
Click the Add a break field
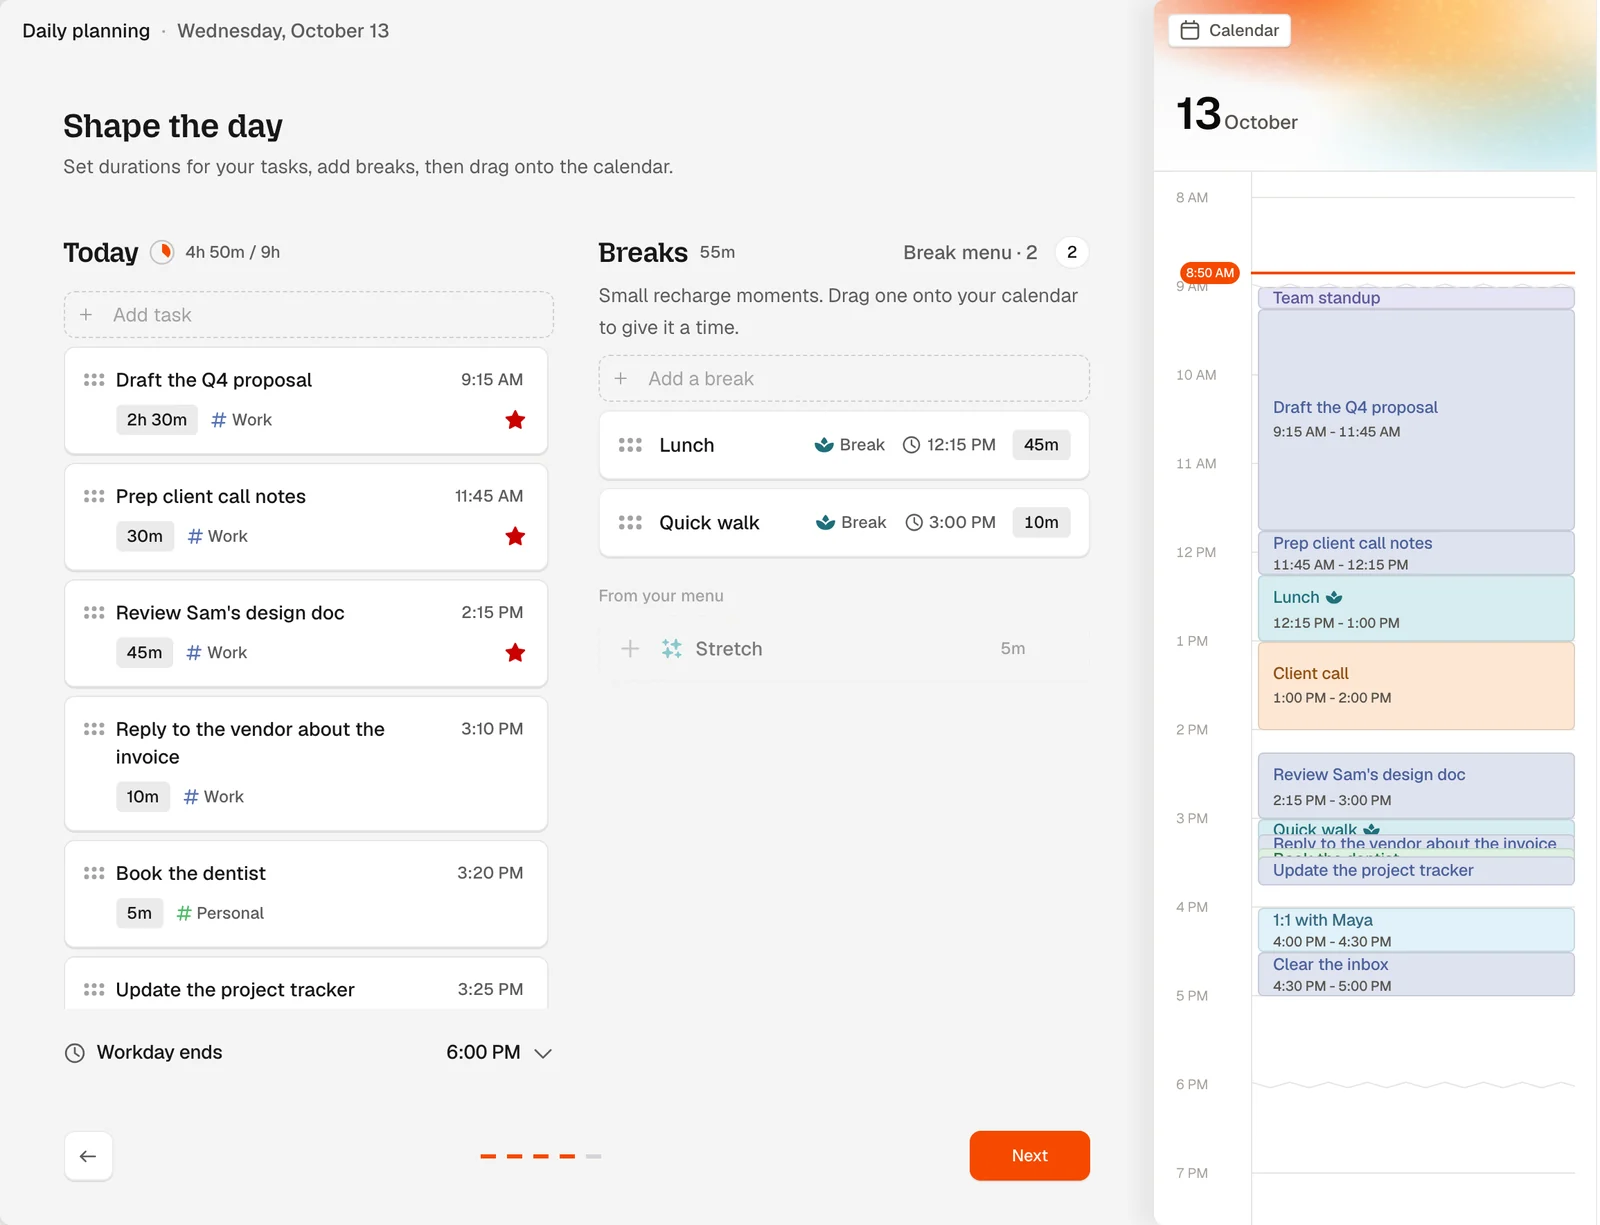click(x=844, y=379)
